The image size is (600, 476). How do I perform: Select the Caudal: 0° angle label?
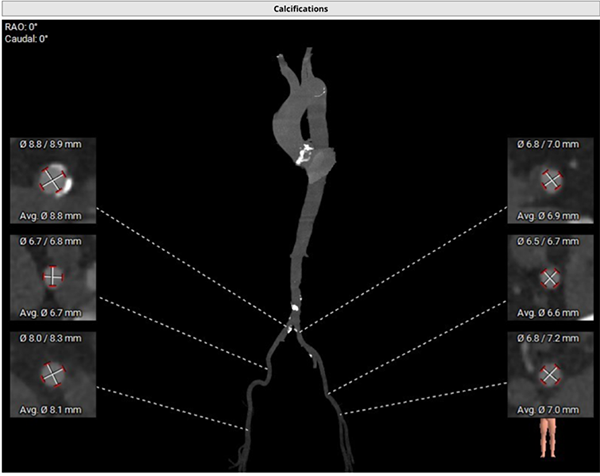26,39
